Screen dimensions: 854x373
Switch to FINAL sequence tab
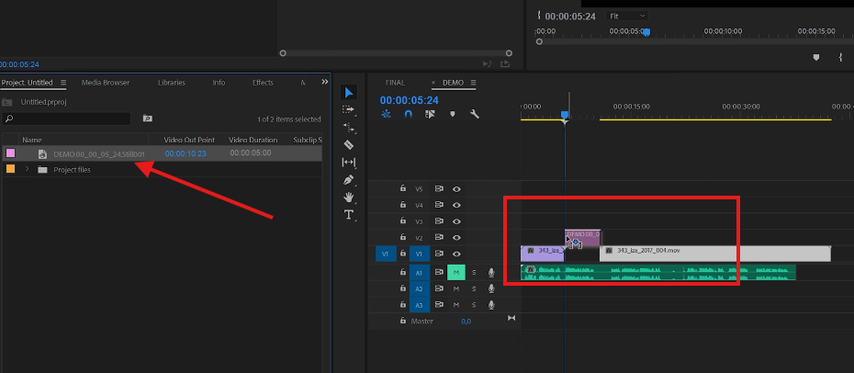(x=395, y=83)
